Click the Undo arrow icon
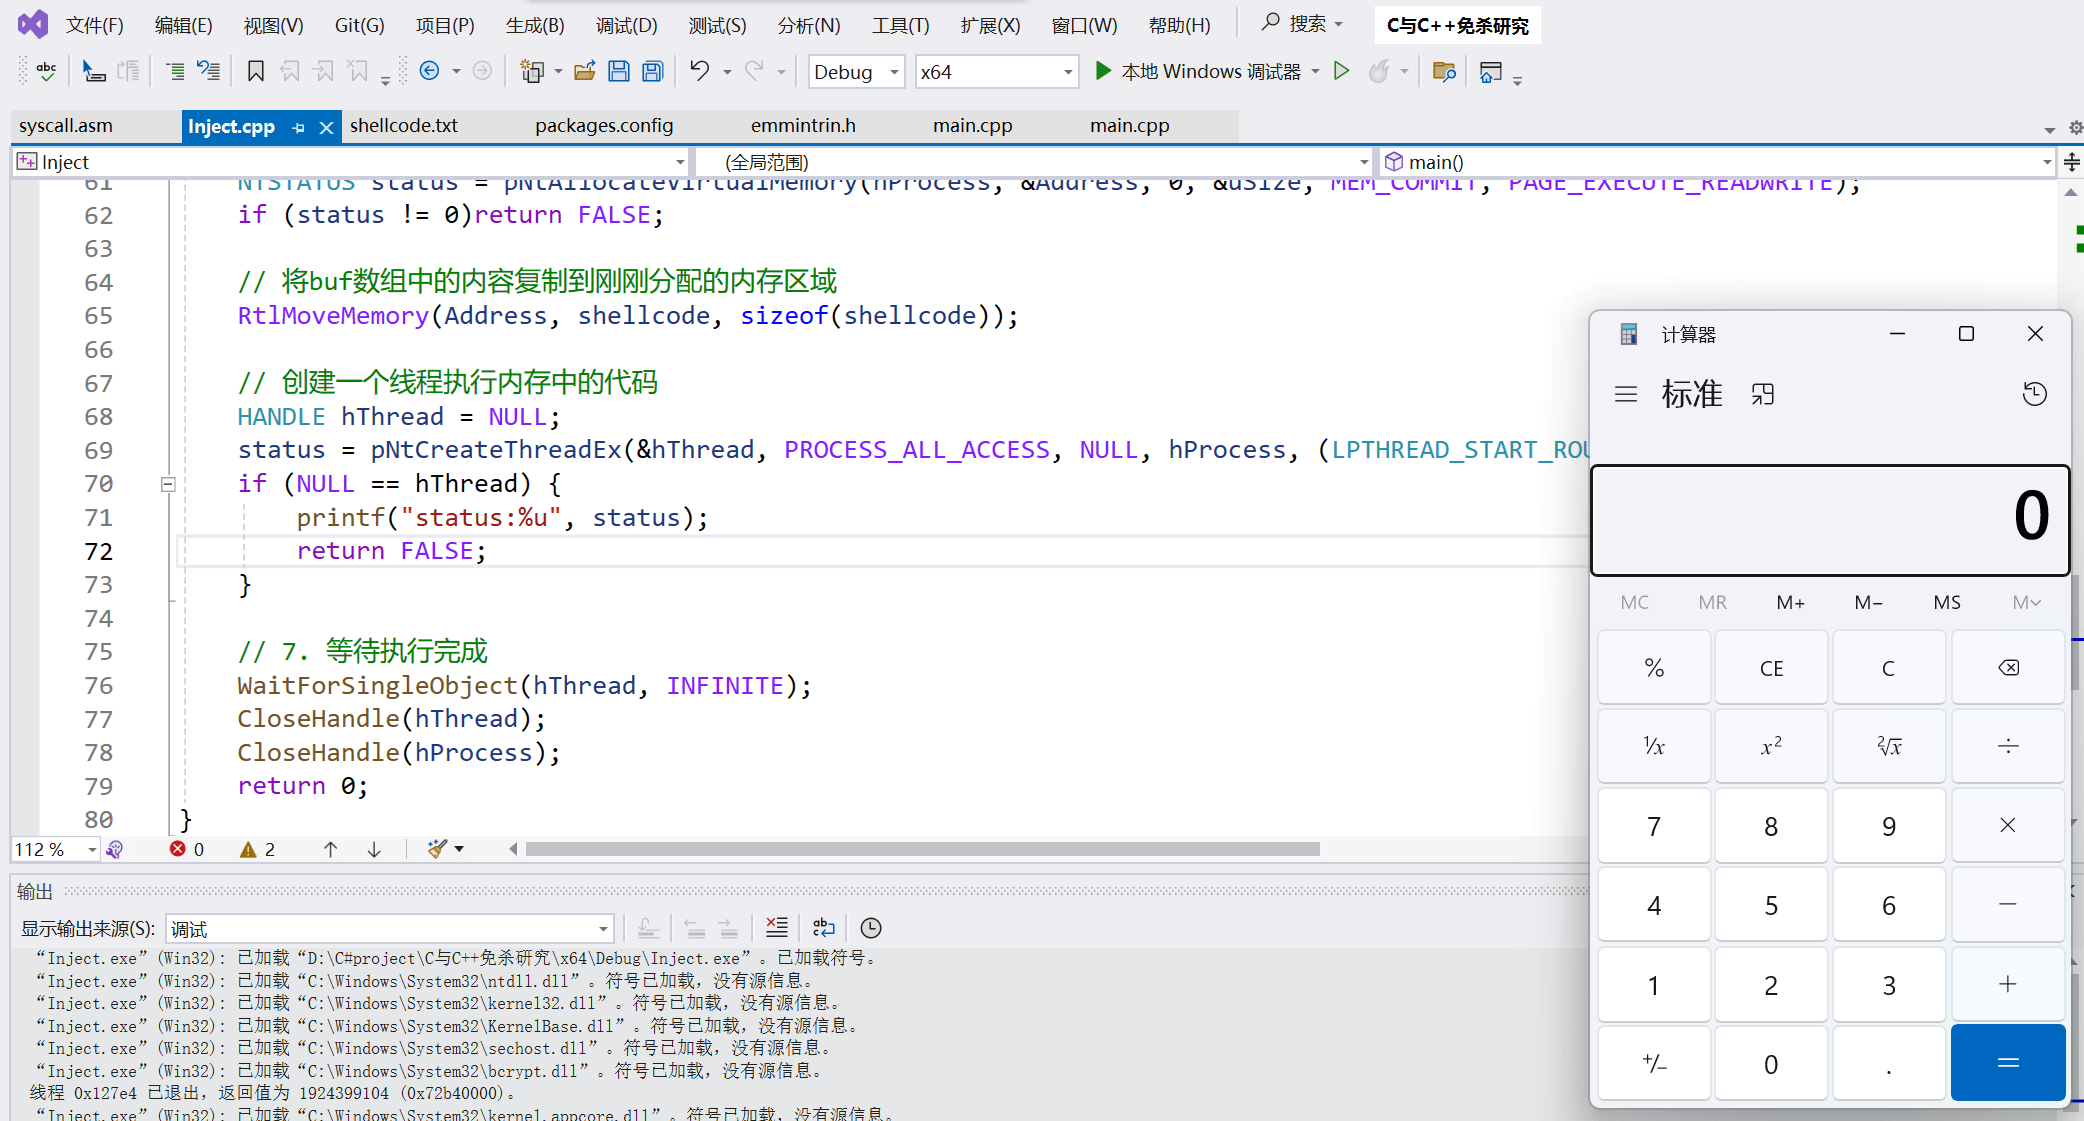2084x1121 pixels. pyautogui.click(x=699, y=71)
